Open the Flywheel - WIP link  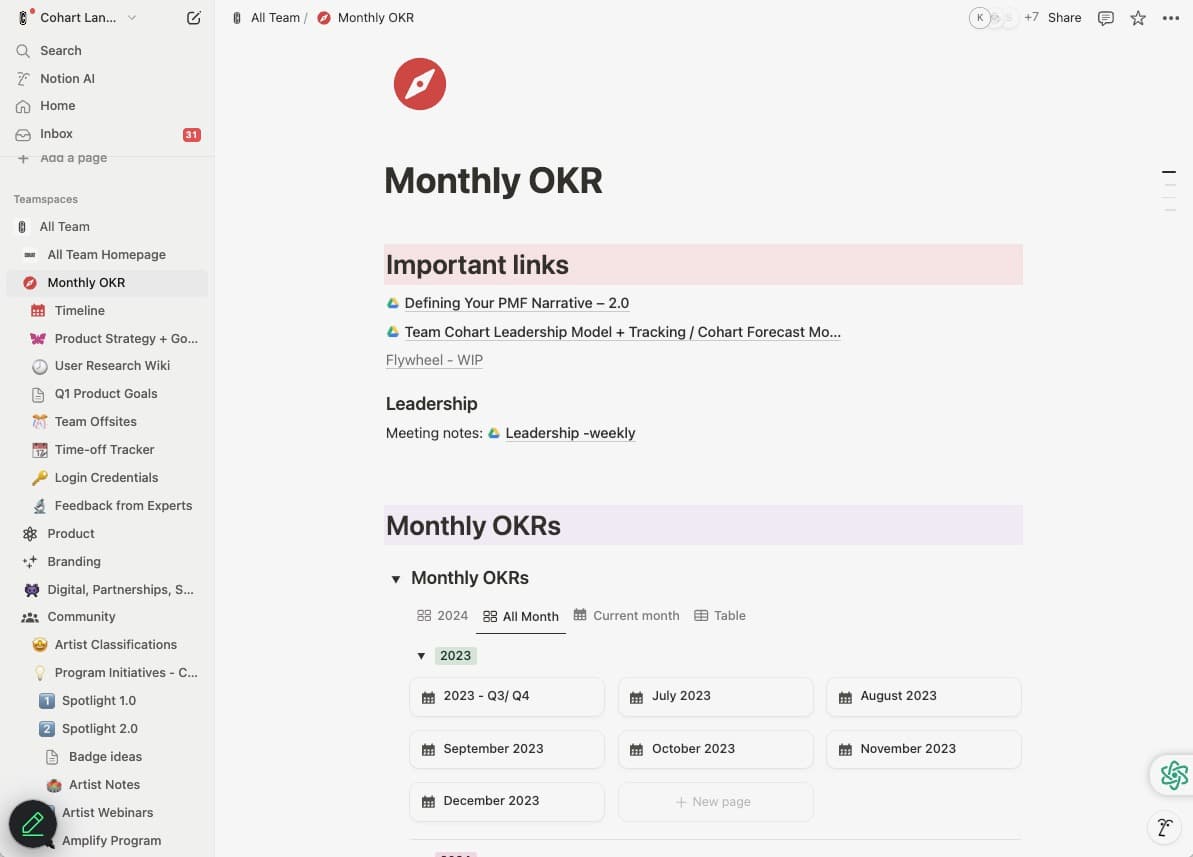433,359
